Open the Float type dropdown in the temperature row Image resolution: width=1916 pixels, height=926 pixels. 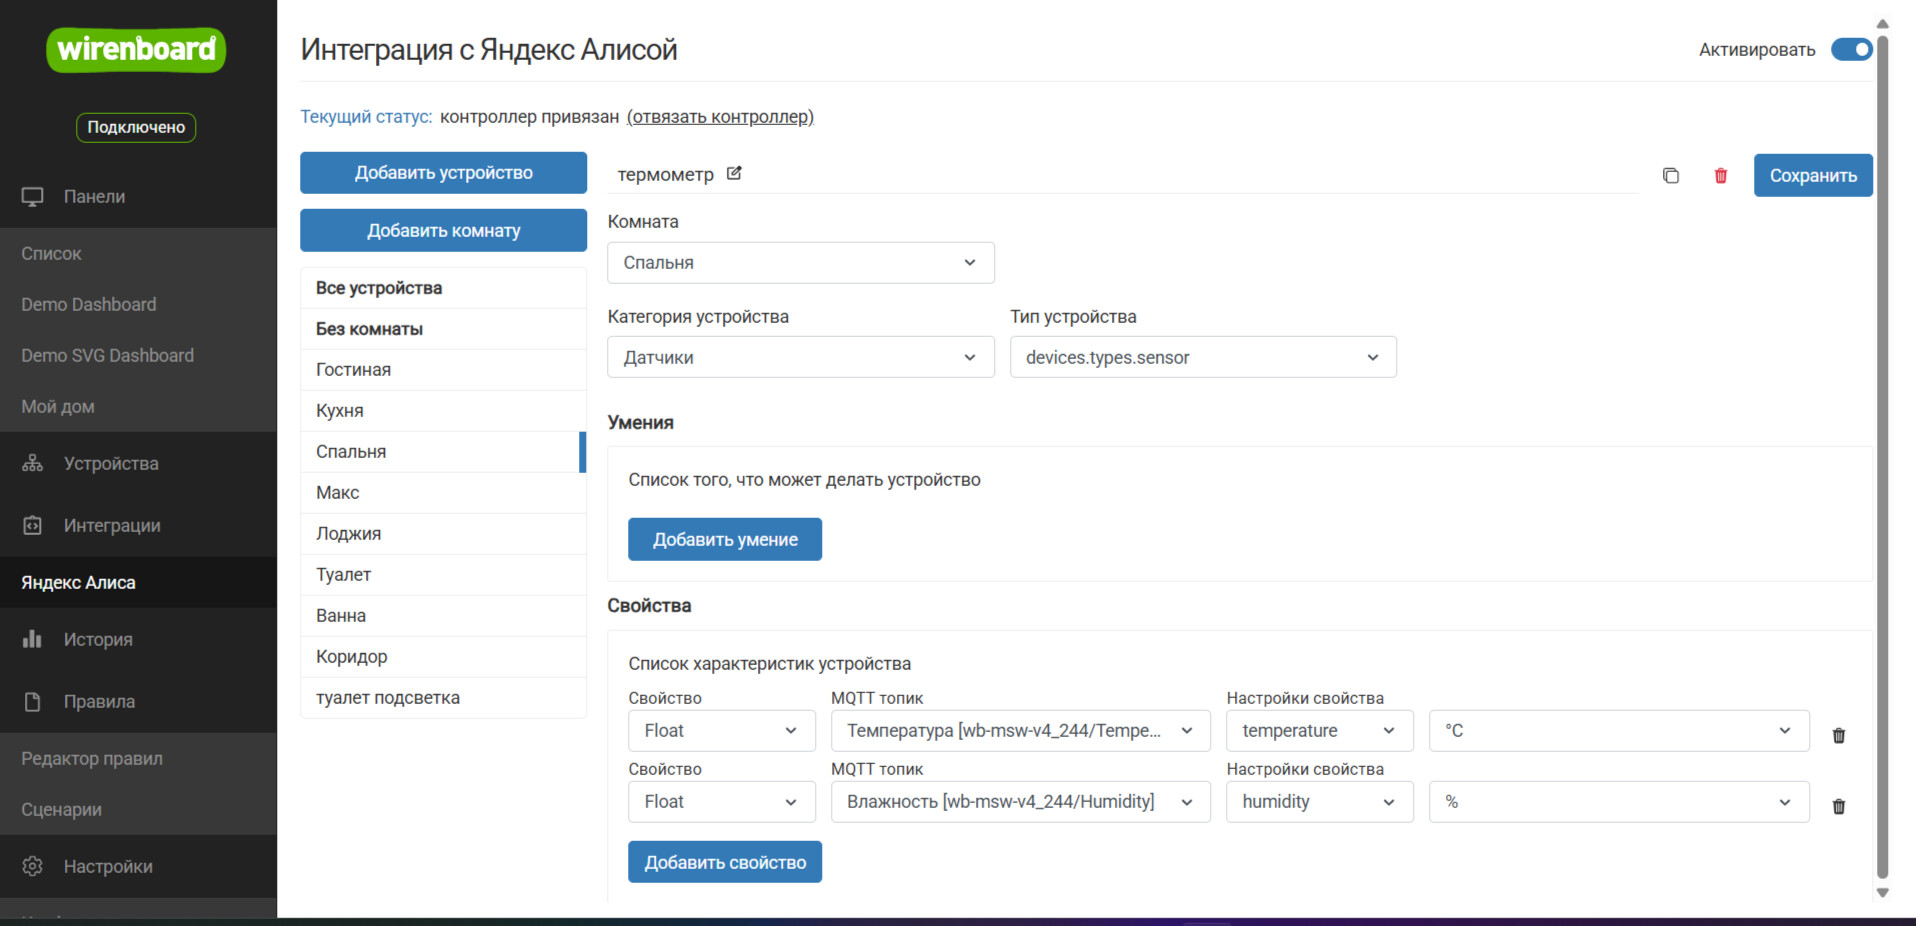722,730
